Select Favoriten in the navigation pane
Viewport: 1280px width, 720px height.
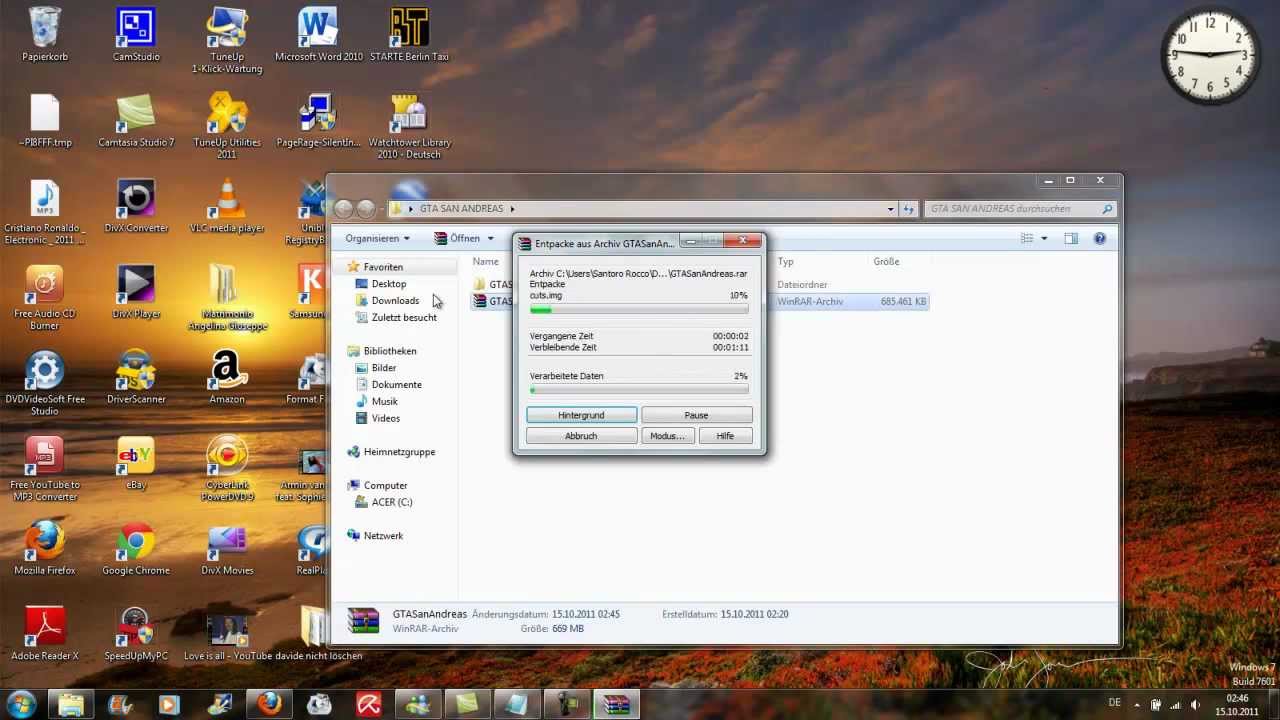click(383, 267)
